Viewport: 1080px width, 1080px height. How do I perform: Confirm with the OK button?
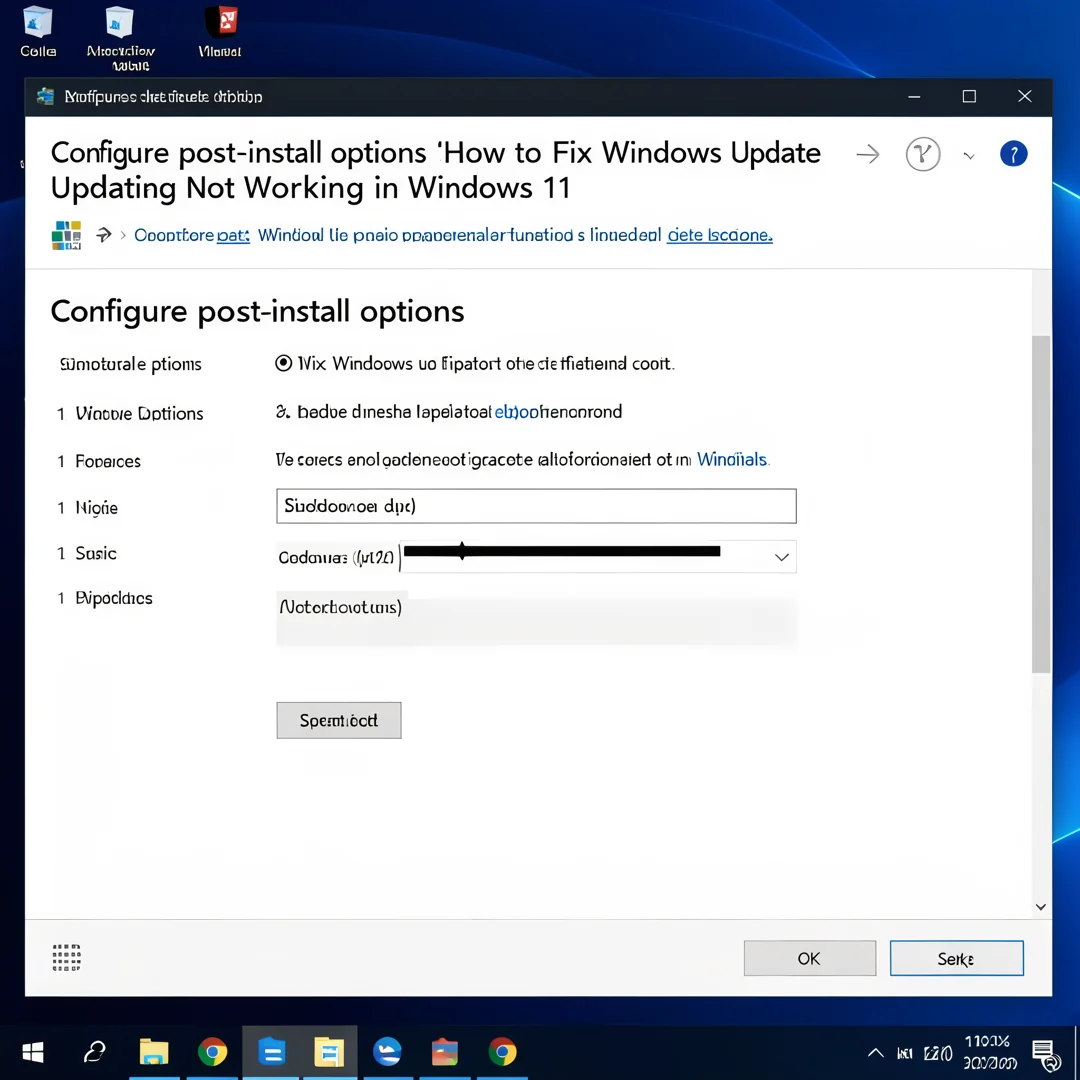tap(810, 958)
